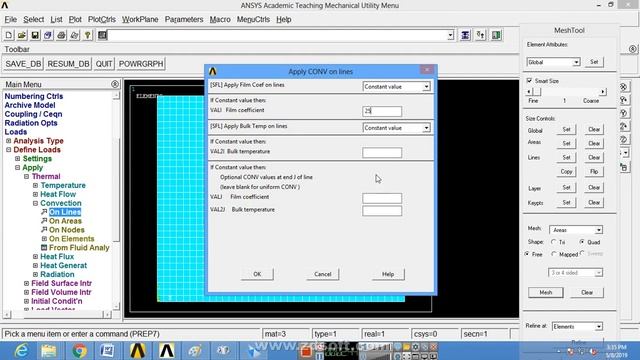Toggle the Smart Size checkbox
The width and height of the screenshot is (640, 360).
(x=529, y=80)
